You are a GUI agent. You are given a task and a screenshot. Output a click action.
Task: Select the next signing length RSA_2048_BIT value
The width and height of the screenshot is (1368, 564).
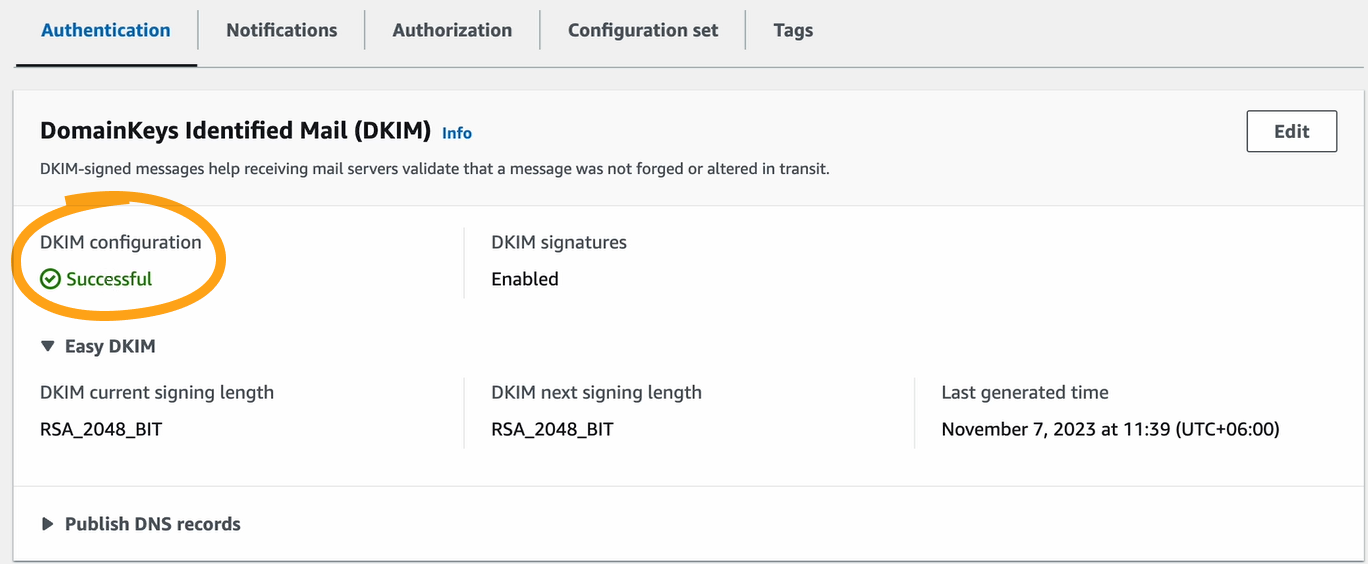point(552,430)
